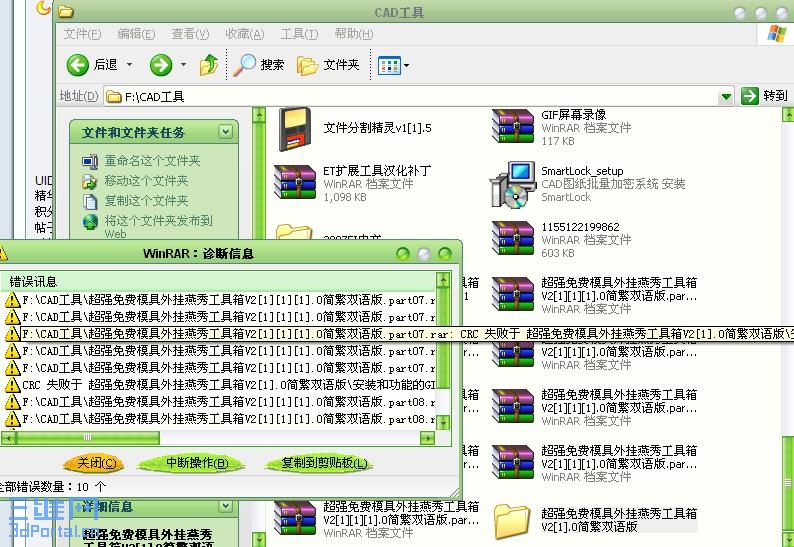The image size is (794, 547).
Task: Click the WinRAR 诊断信息 title bar
Action: coord(198,253)
